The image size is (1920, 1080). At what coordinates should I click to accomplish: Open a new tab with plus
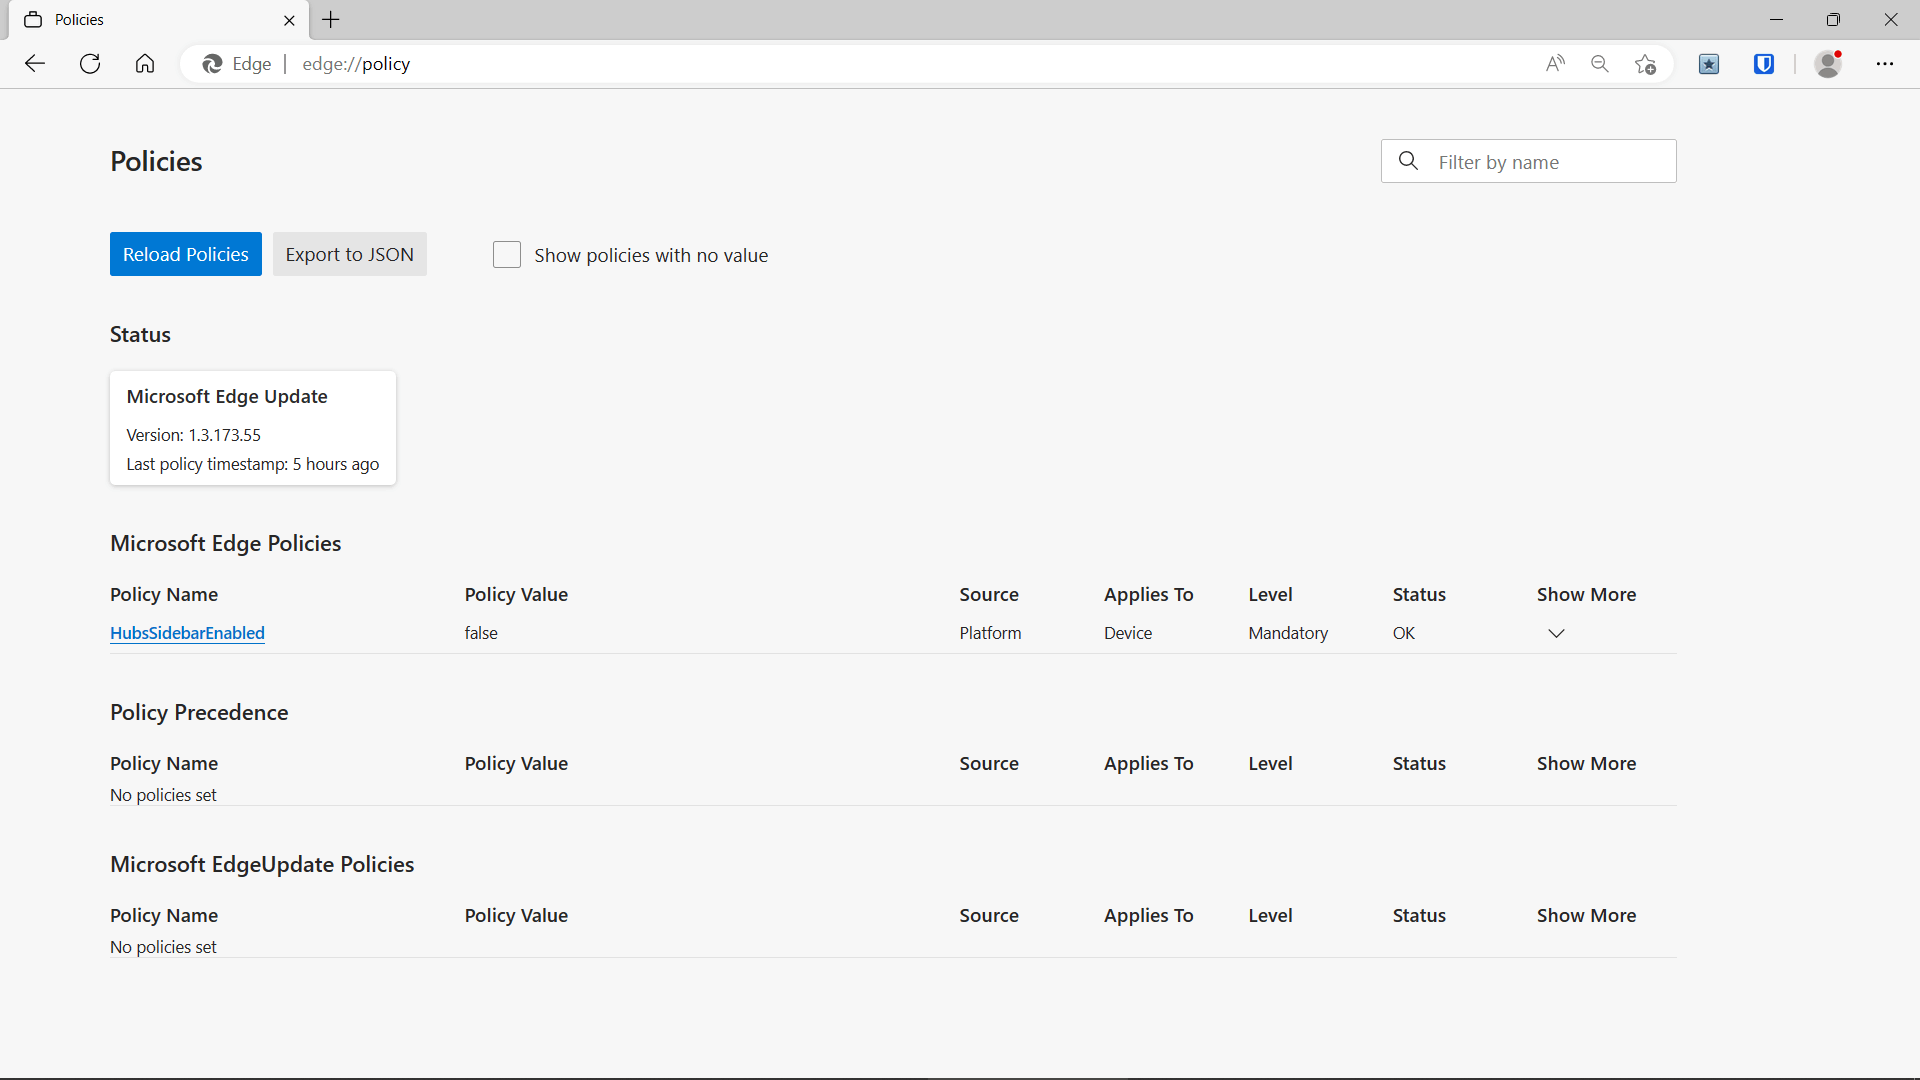point(331,20)
